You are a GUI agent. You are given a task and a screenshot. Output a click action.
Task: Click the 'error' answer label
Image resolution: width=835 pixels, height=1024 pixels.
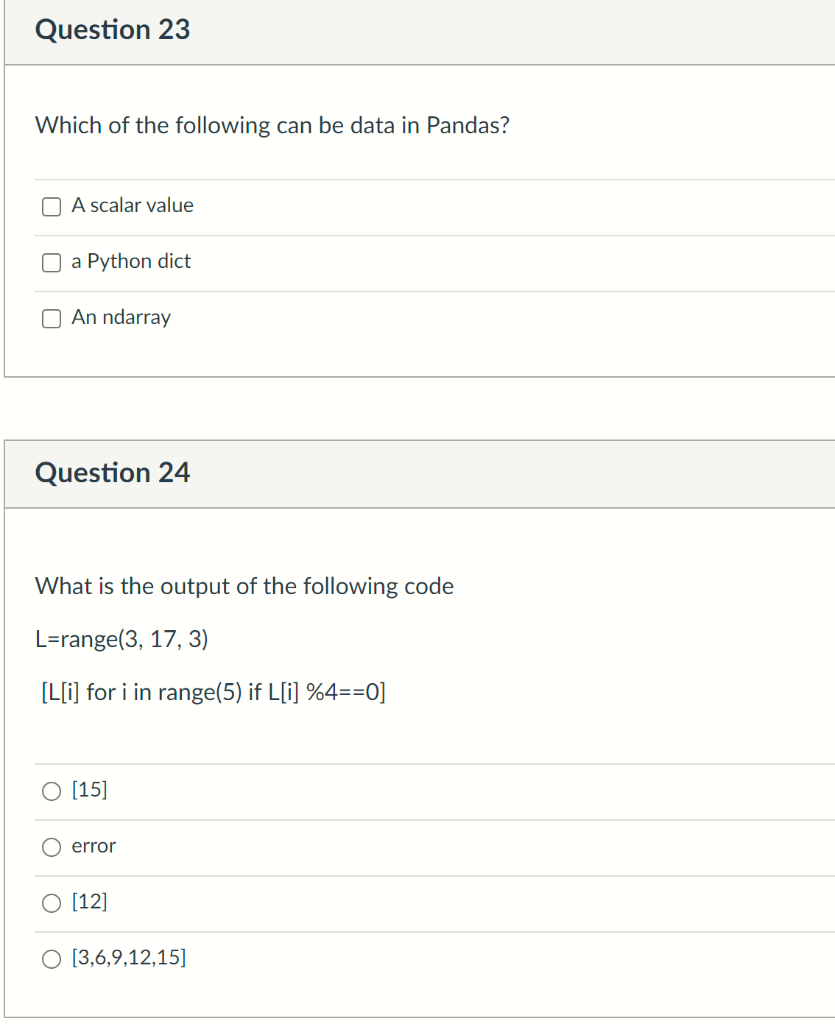pos(93,846)
